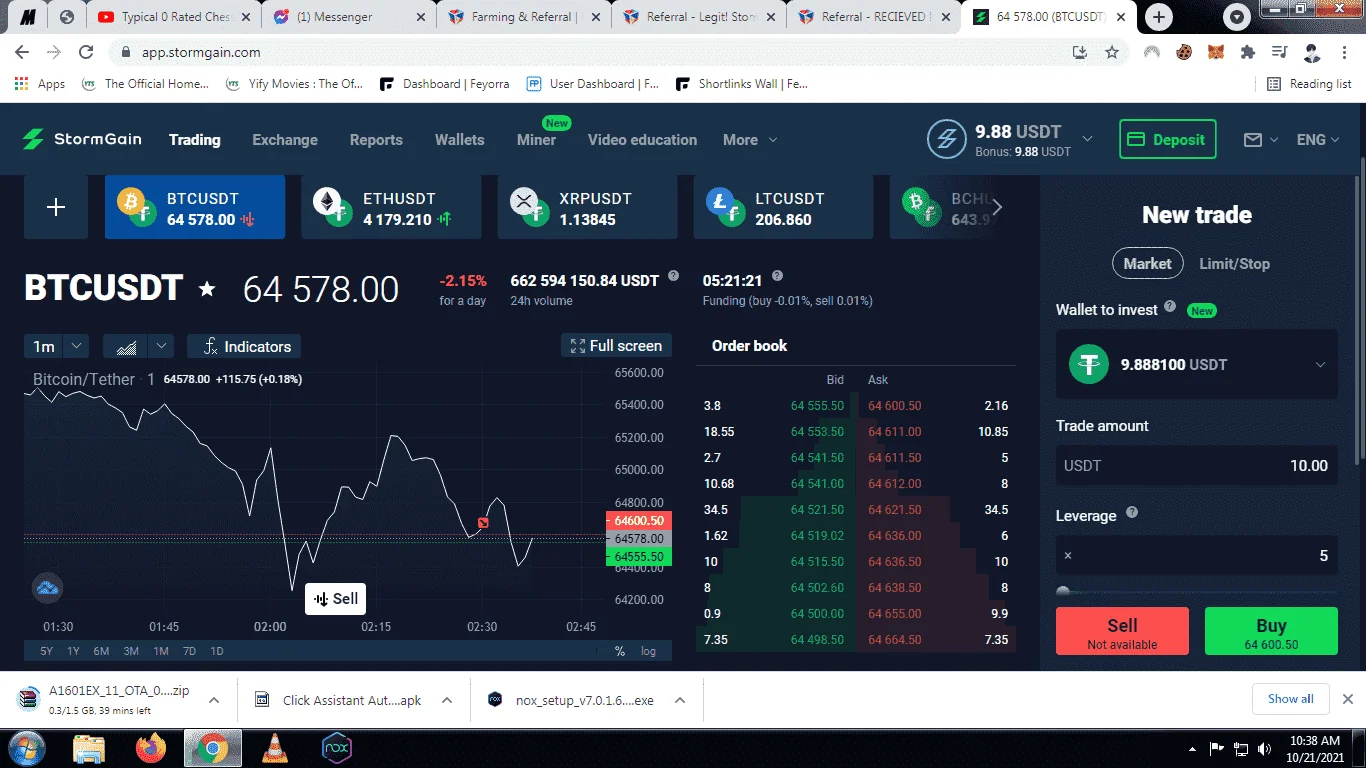Click the leverage slider handle
Viewport: 1366px width, 768px height.
pos(1063,592)
